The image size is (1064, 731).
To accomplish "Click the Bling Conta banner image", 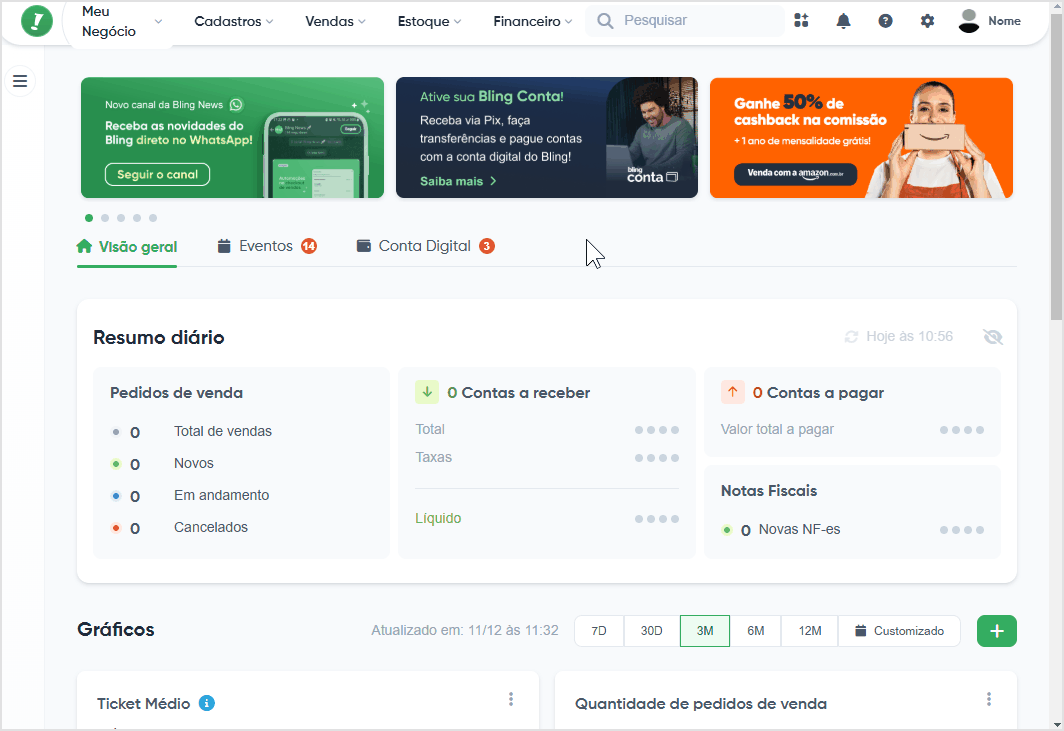I will (x=547, y=138).
